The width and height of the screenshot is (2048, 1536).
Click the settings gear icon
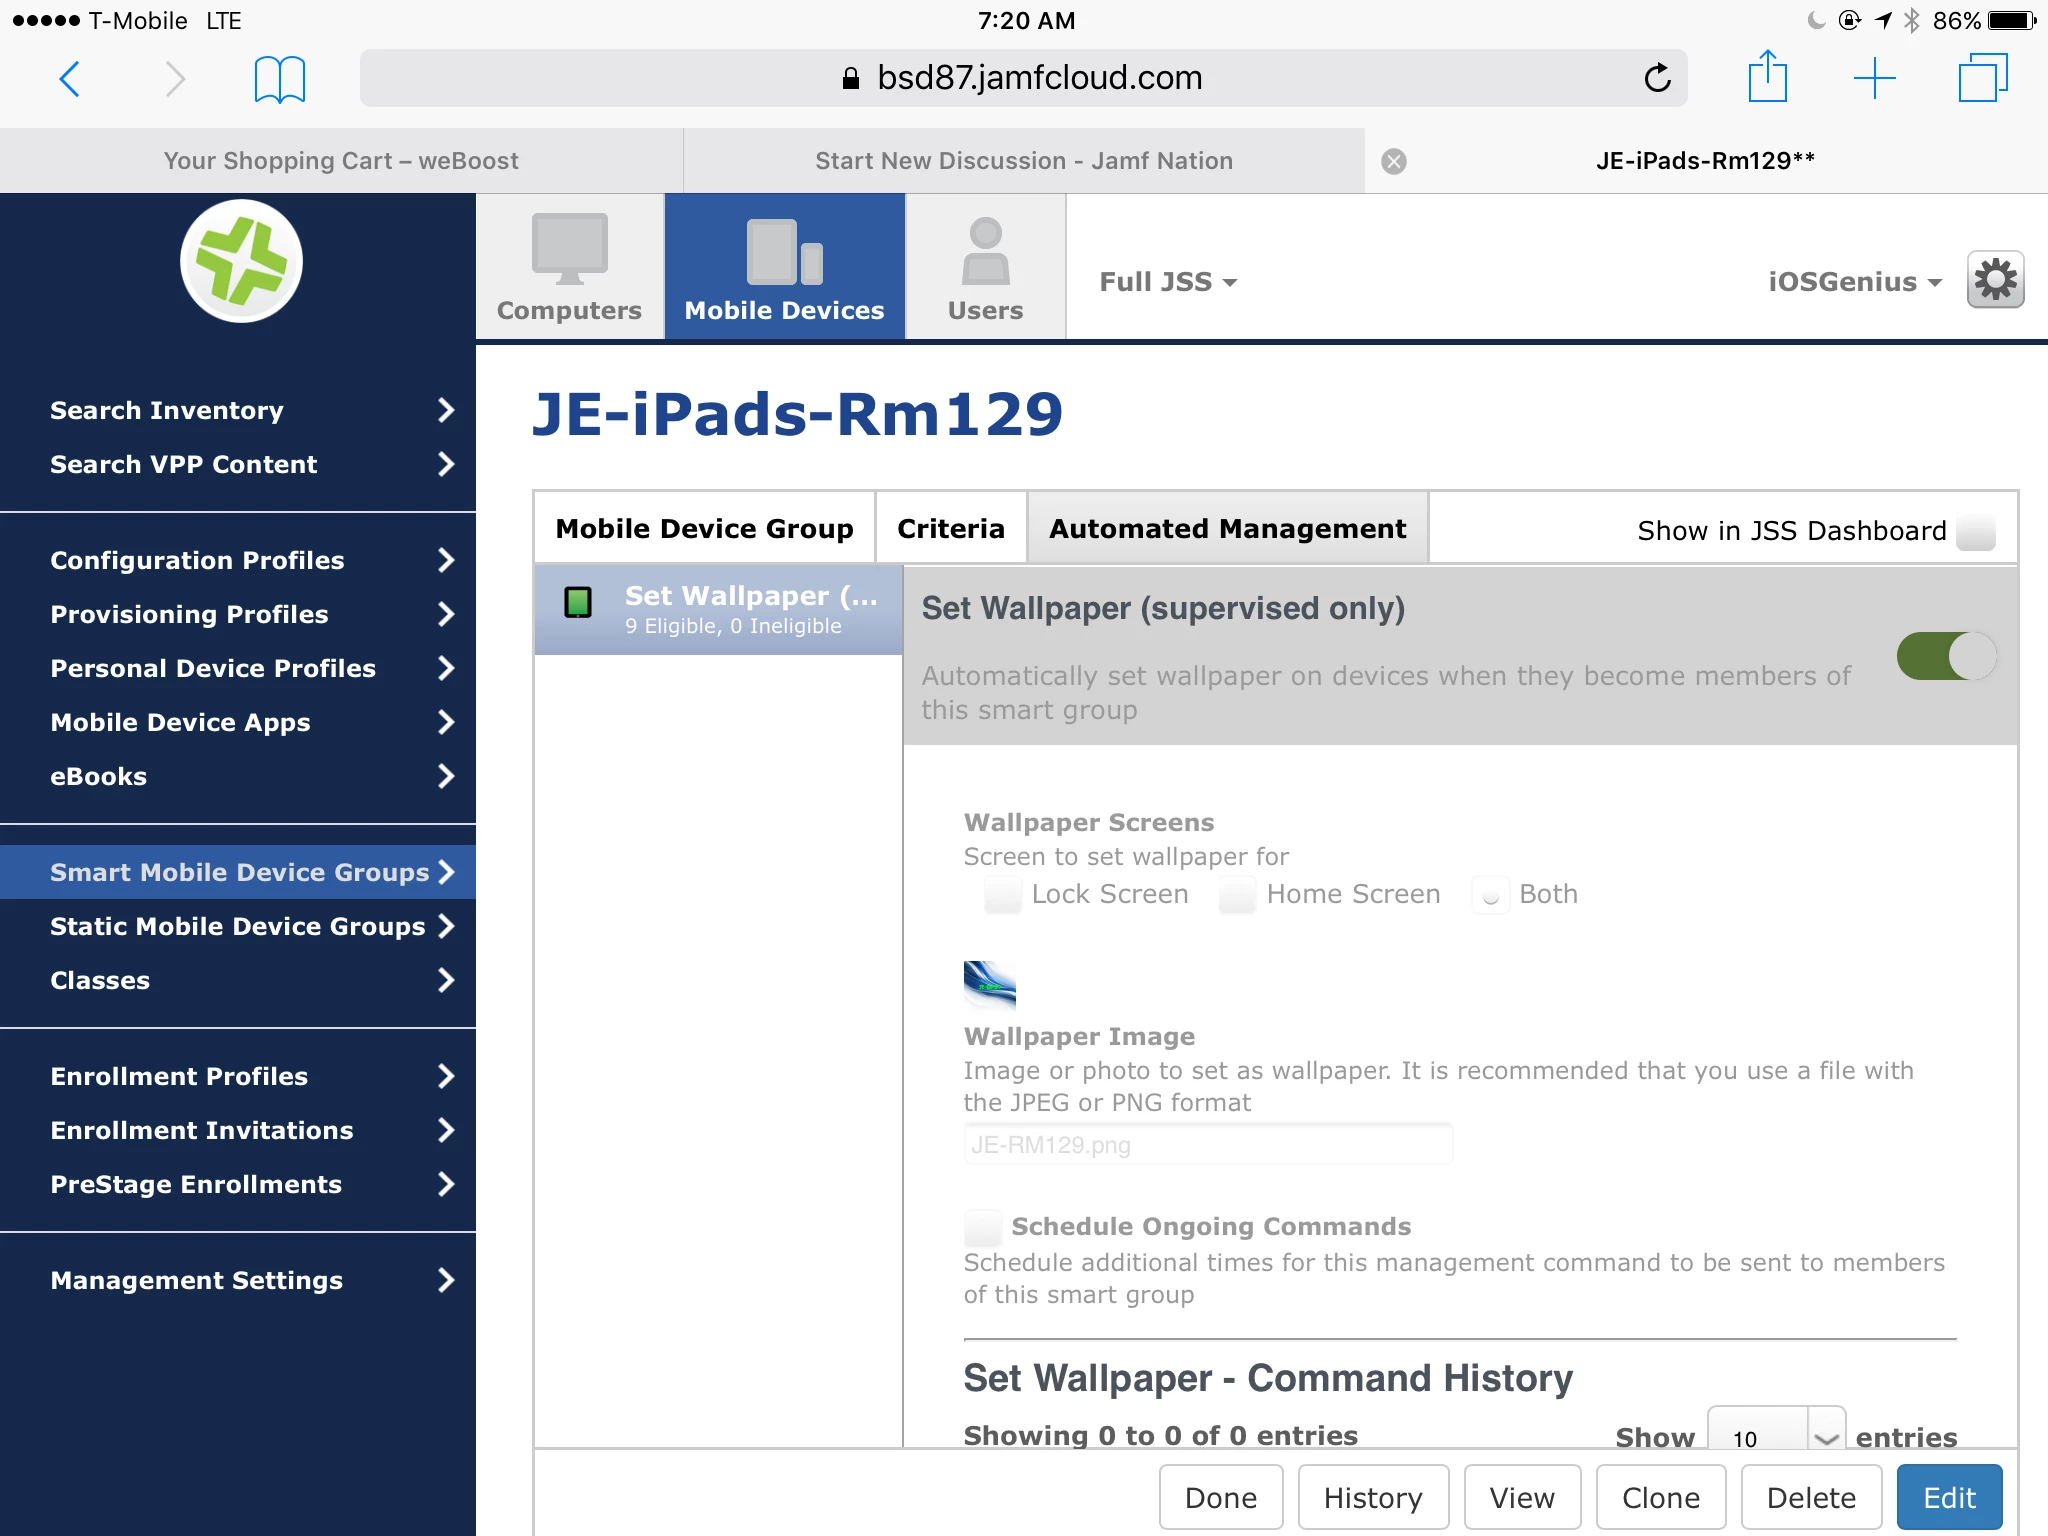pos(1995,280)
